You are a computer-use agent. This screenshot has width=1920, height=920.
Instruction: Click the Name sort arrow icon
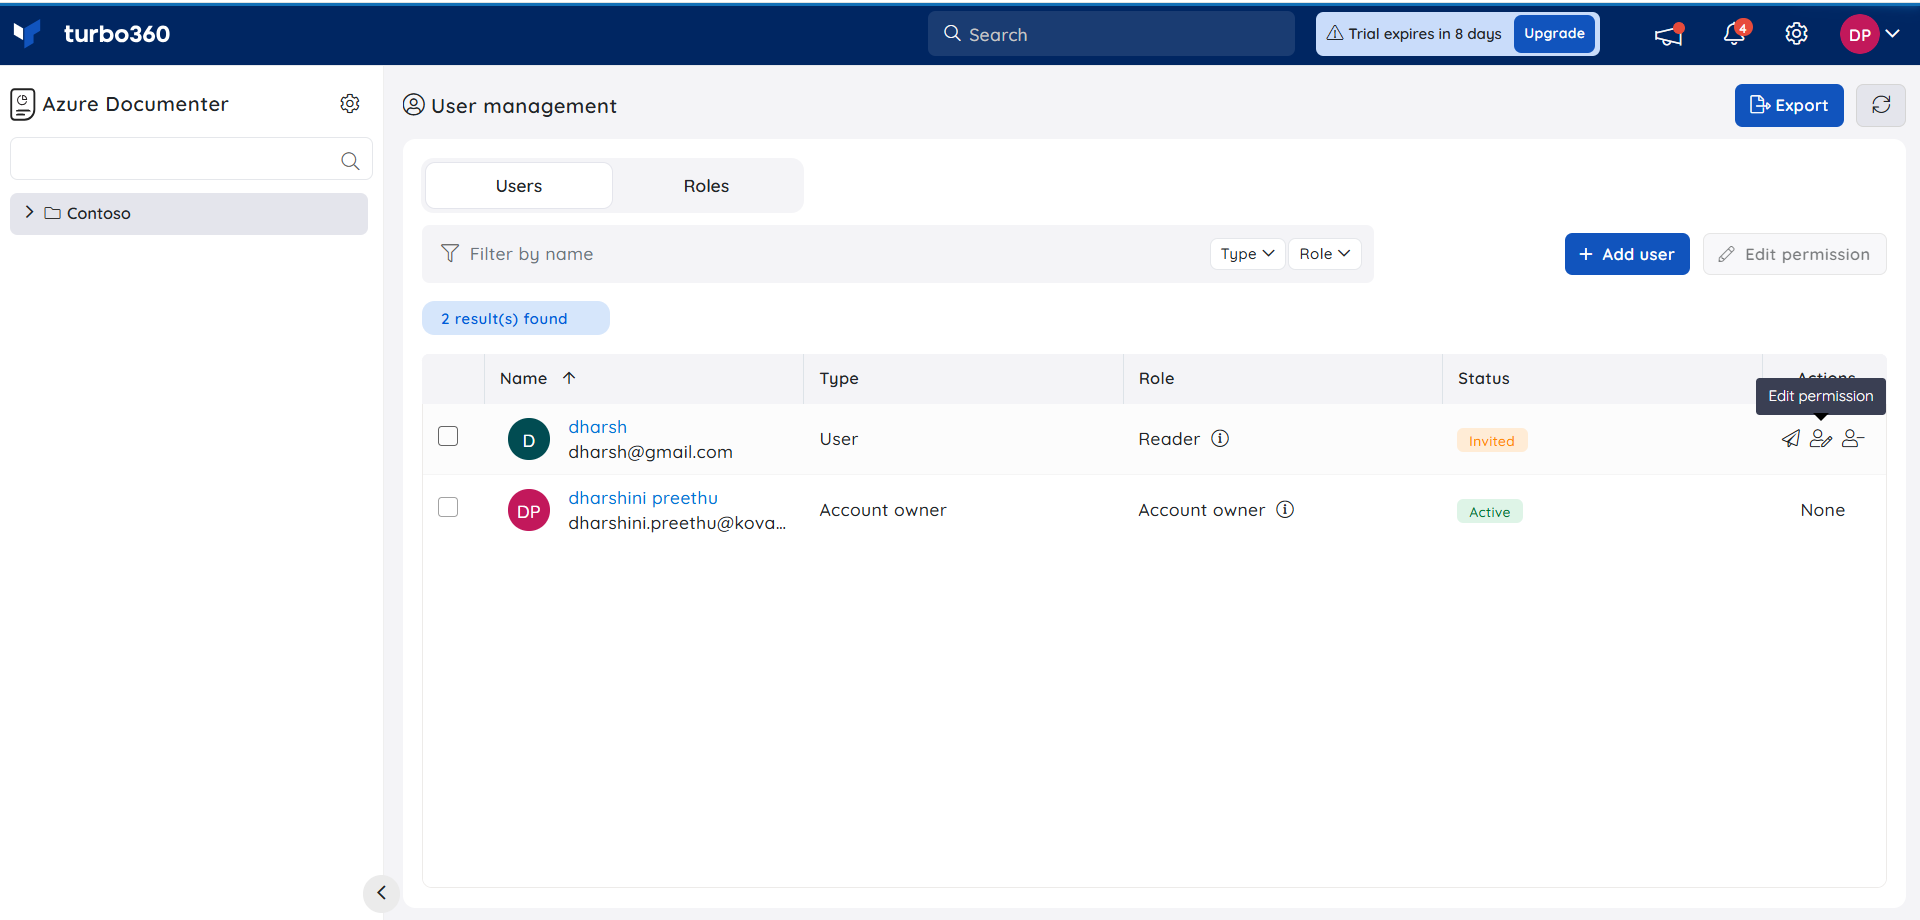569,378
